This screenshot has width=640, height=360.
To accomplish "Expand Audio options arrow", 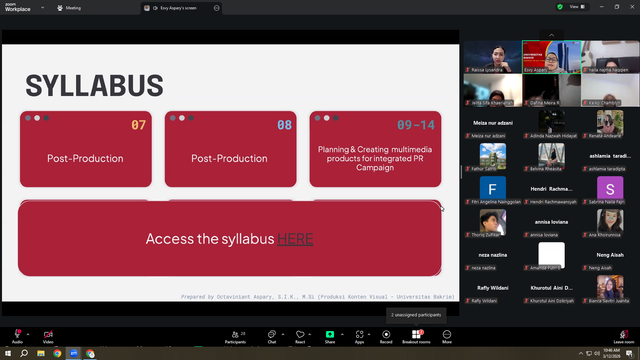I will pyautogui.click(x=28, y=334).
